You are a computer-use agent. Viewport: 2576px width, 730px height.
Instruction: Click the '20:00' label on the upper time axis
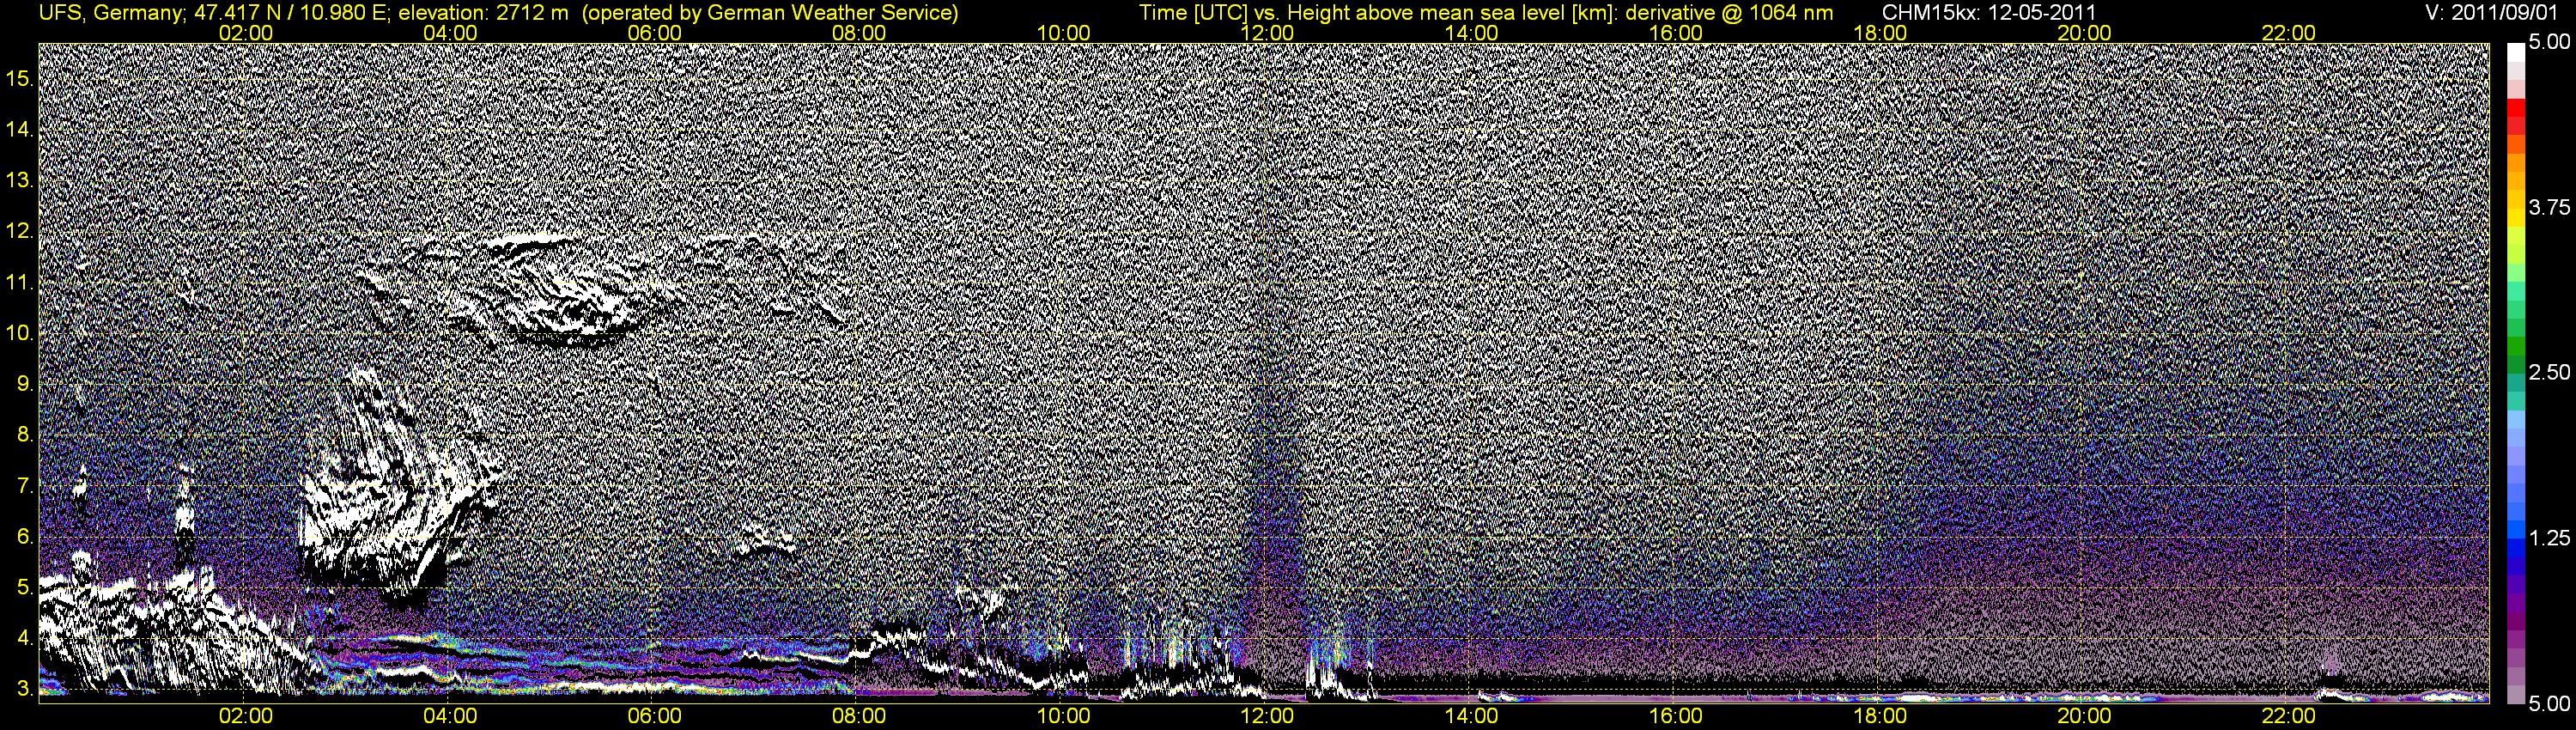[x=2084, y=33]
